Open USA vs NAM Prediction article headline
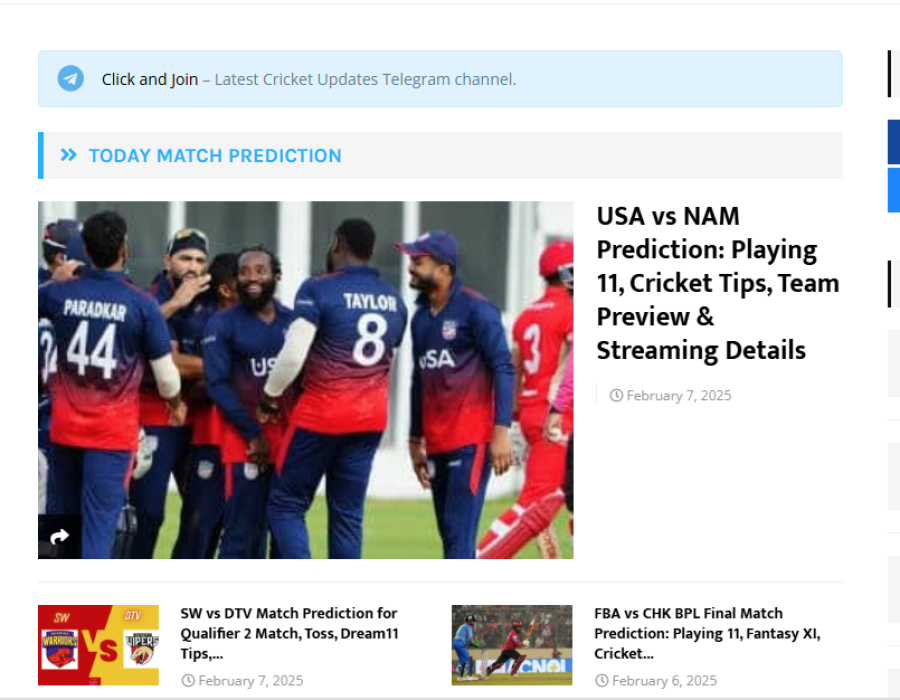Viewport: 900px width, 700px height. [x=717, y=283]
